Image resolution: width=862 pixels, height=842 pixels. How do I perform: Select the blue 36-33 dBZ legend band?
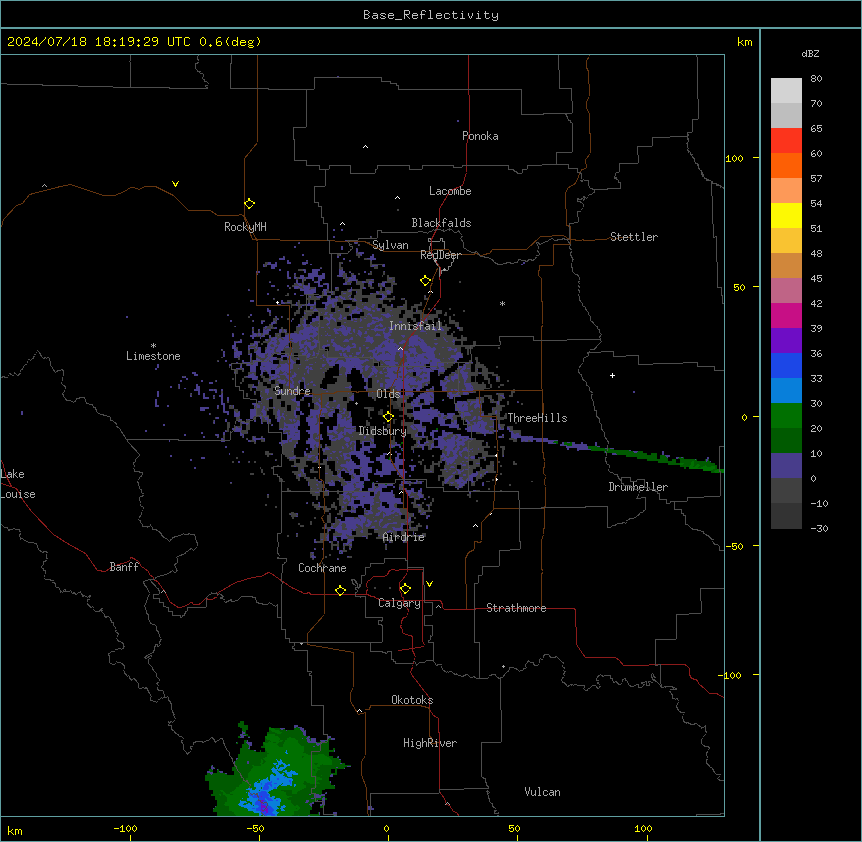pos(786,365)
